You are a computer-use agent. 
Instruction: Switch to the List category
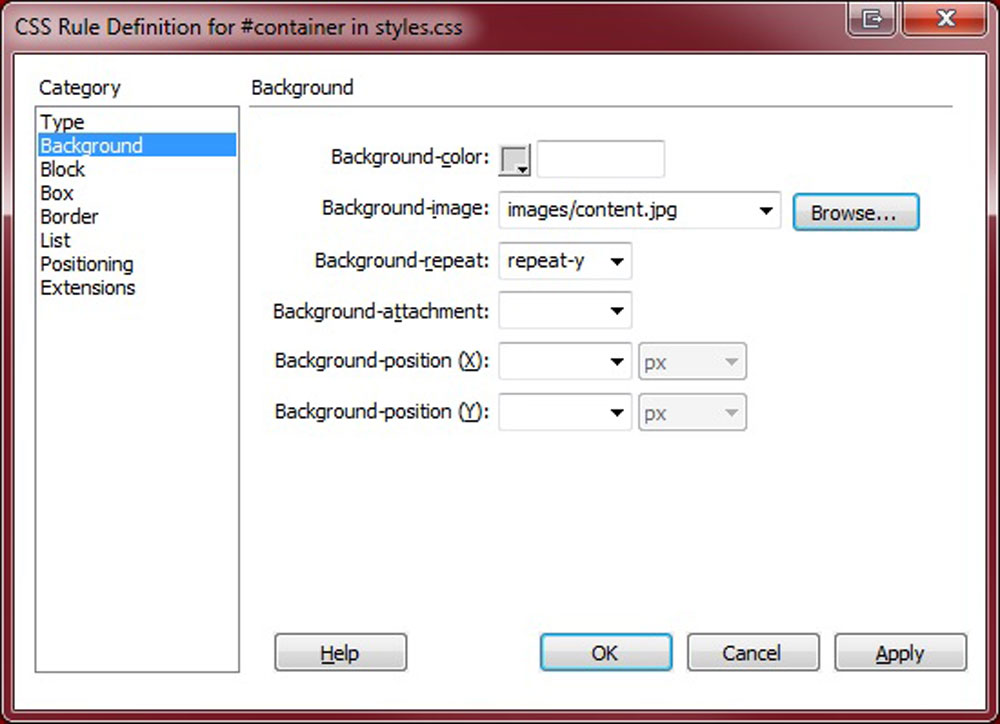[x=55, y=241]
